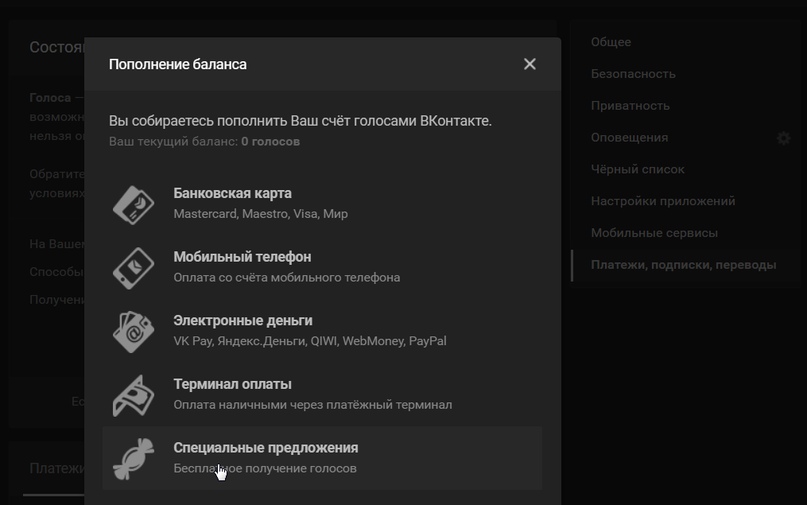Click the electronic money wallet icon
The height and width of the screenshot is (505, 807).
(x=133, y=332)
